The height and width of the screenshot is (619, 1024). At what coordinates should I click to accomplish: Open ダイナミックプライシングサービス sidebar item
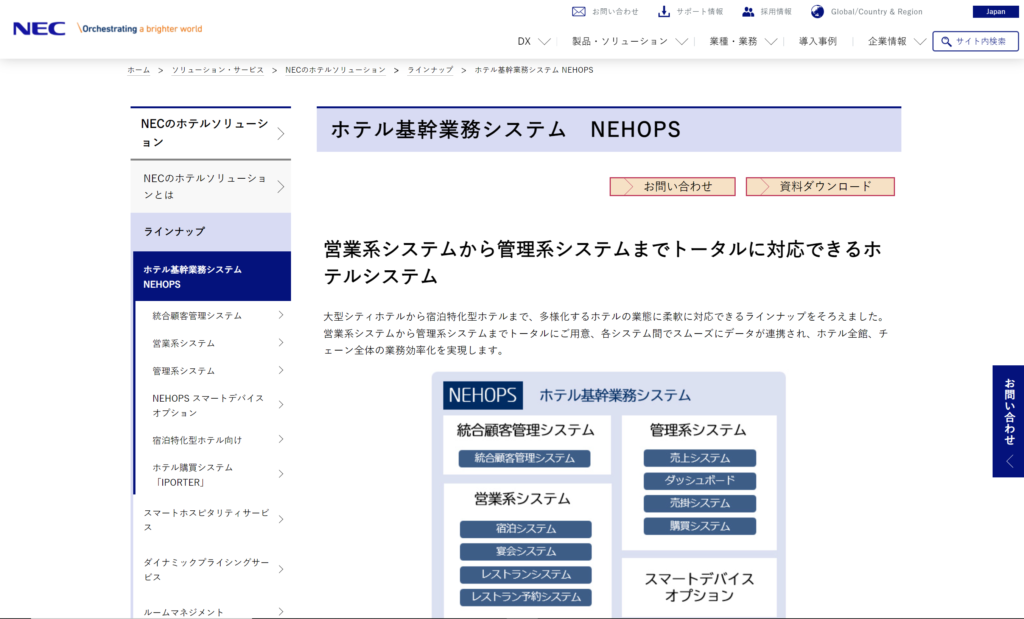(x=210, y=569)
